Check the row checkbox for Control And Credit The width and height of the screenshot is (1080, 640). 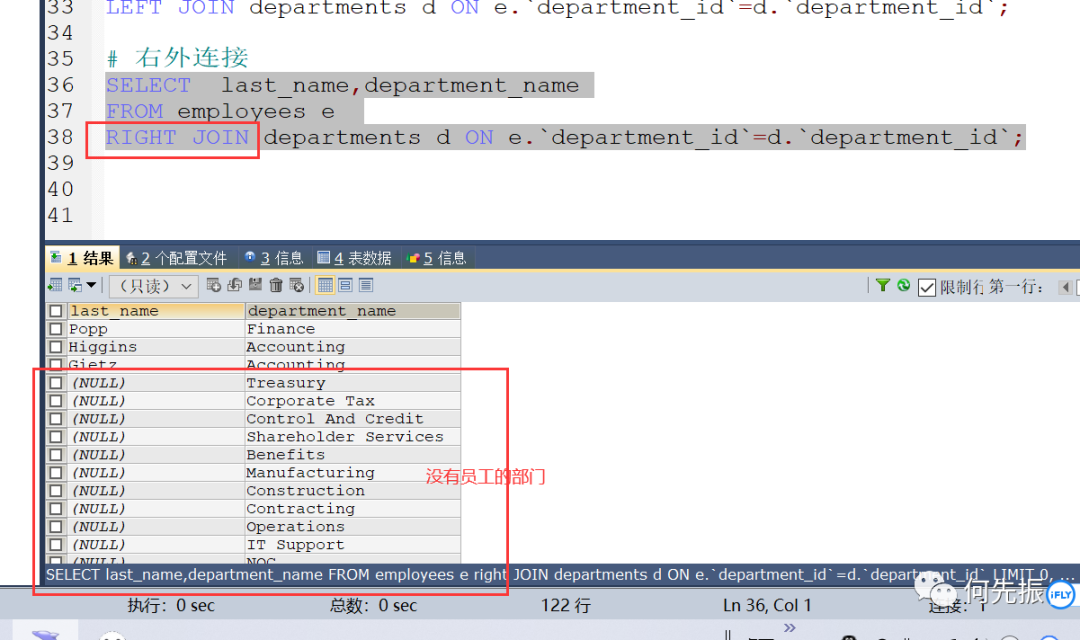(56, 419)
